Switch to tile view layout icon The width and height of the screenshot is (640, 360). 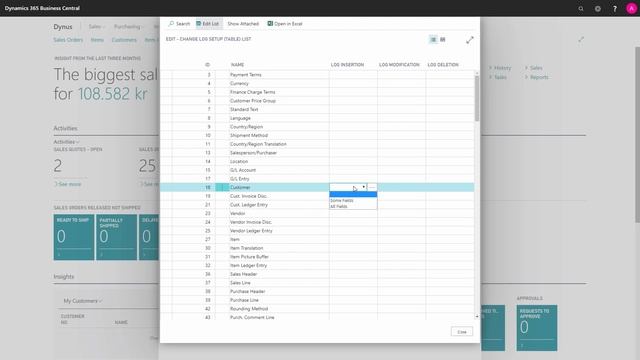pos(442,40)
